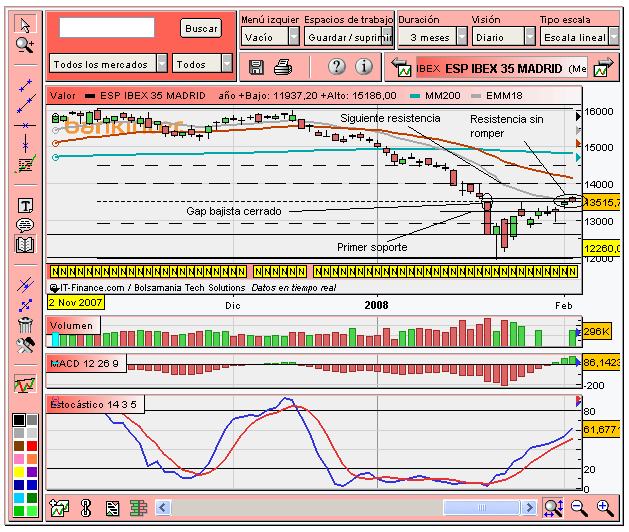Open Todos los mercados dropdown
The height and width of the screenshot is (532, 629).
pos(108,64)
